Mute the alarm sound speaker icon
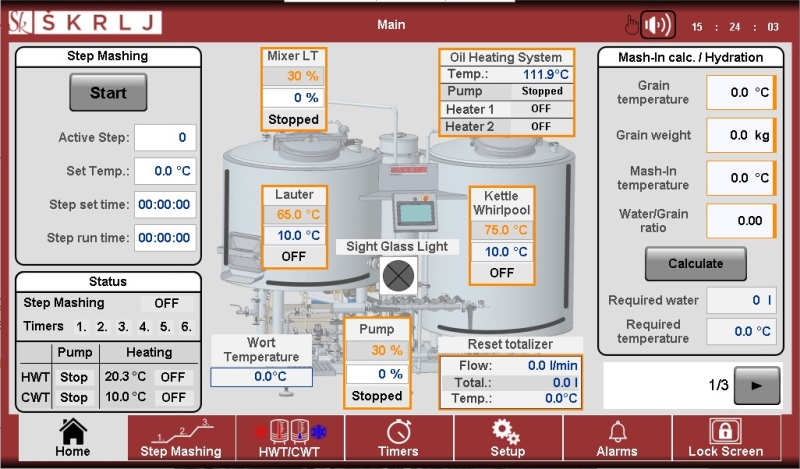This screenshot has width=800, height=469. point(657,25)
